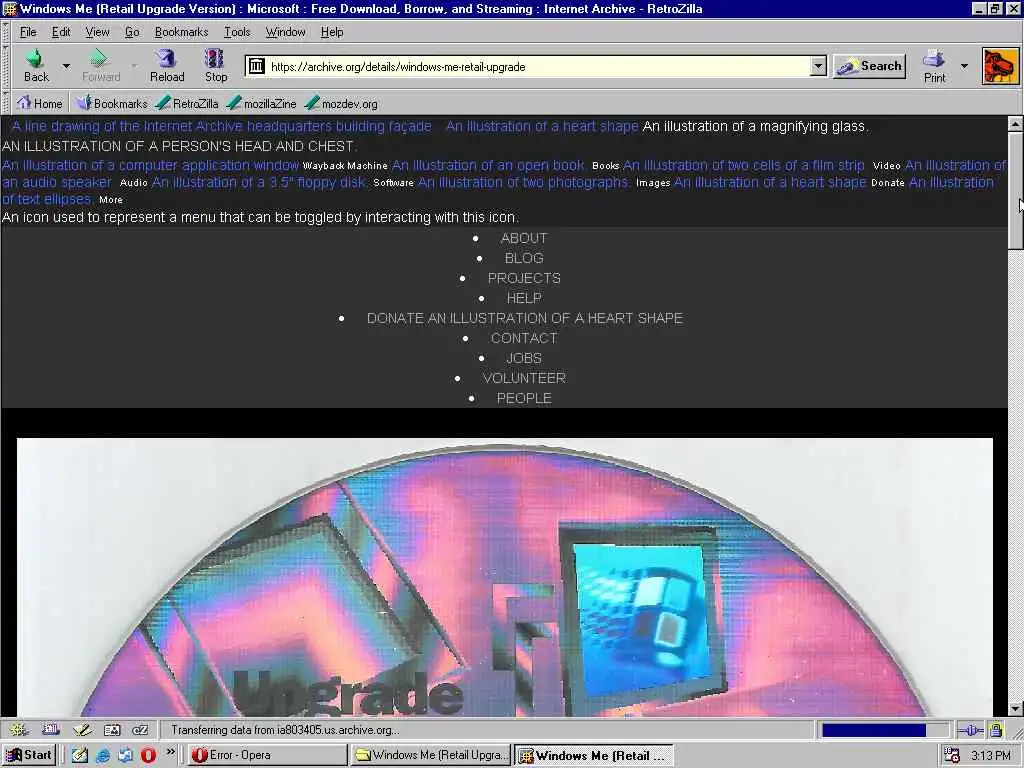Click the ABOUT list link

[524, 238]
